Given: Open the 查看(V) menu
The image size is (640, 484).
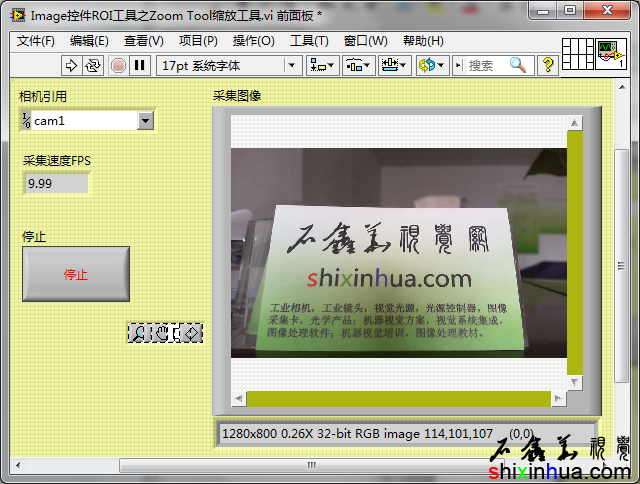Looking at the screenshot, I should (144, 41).
